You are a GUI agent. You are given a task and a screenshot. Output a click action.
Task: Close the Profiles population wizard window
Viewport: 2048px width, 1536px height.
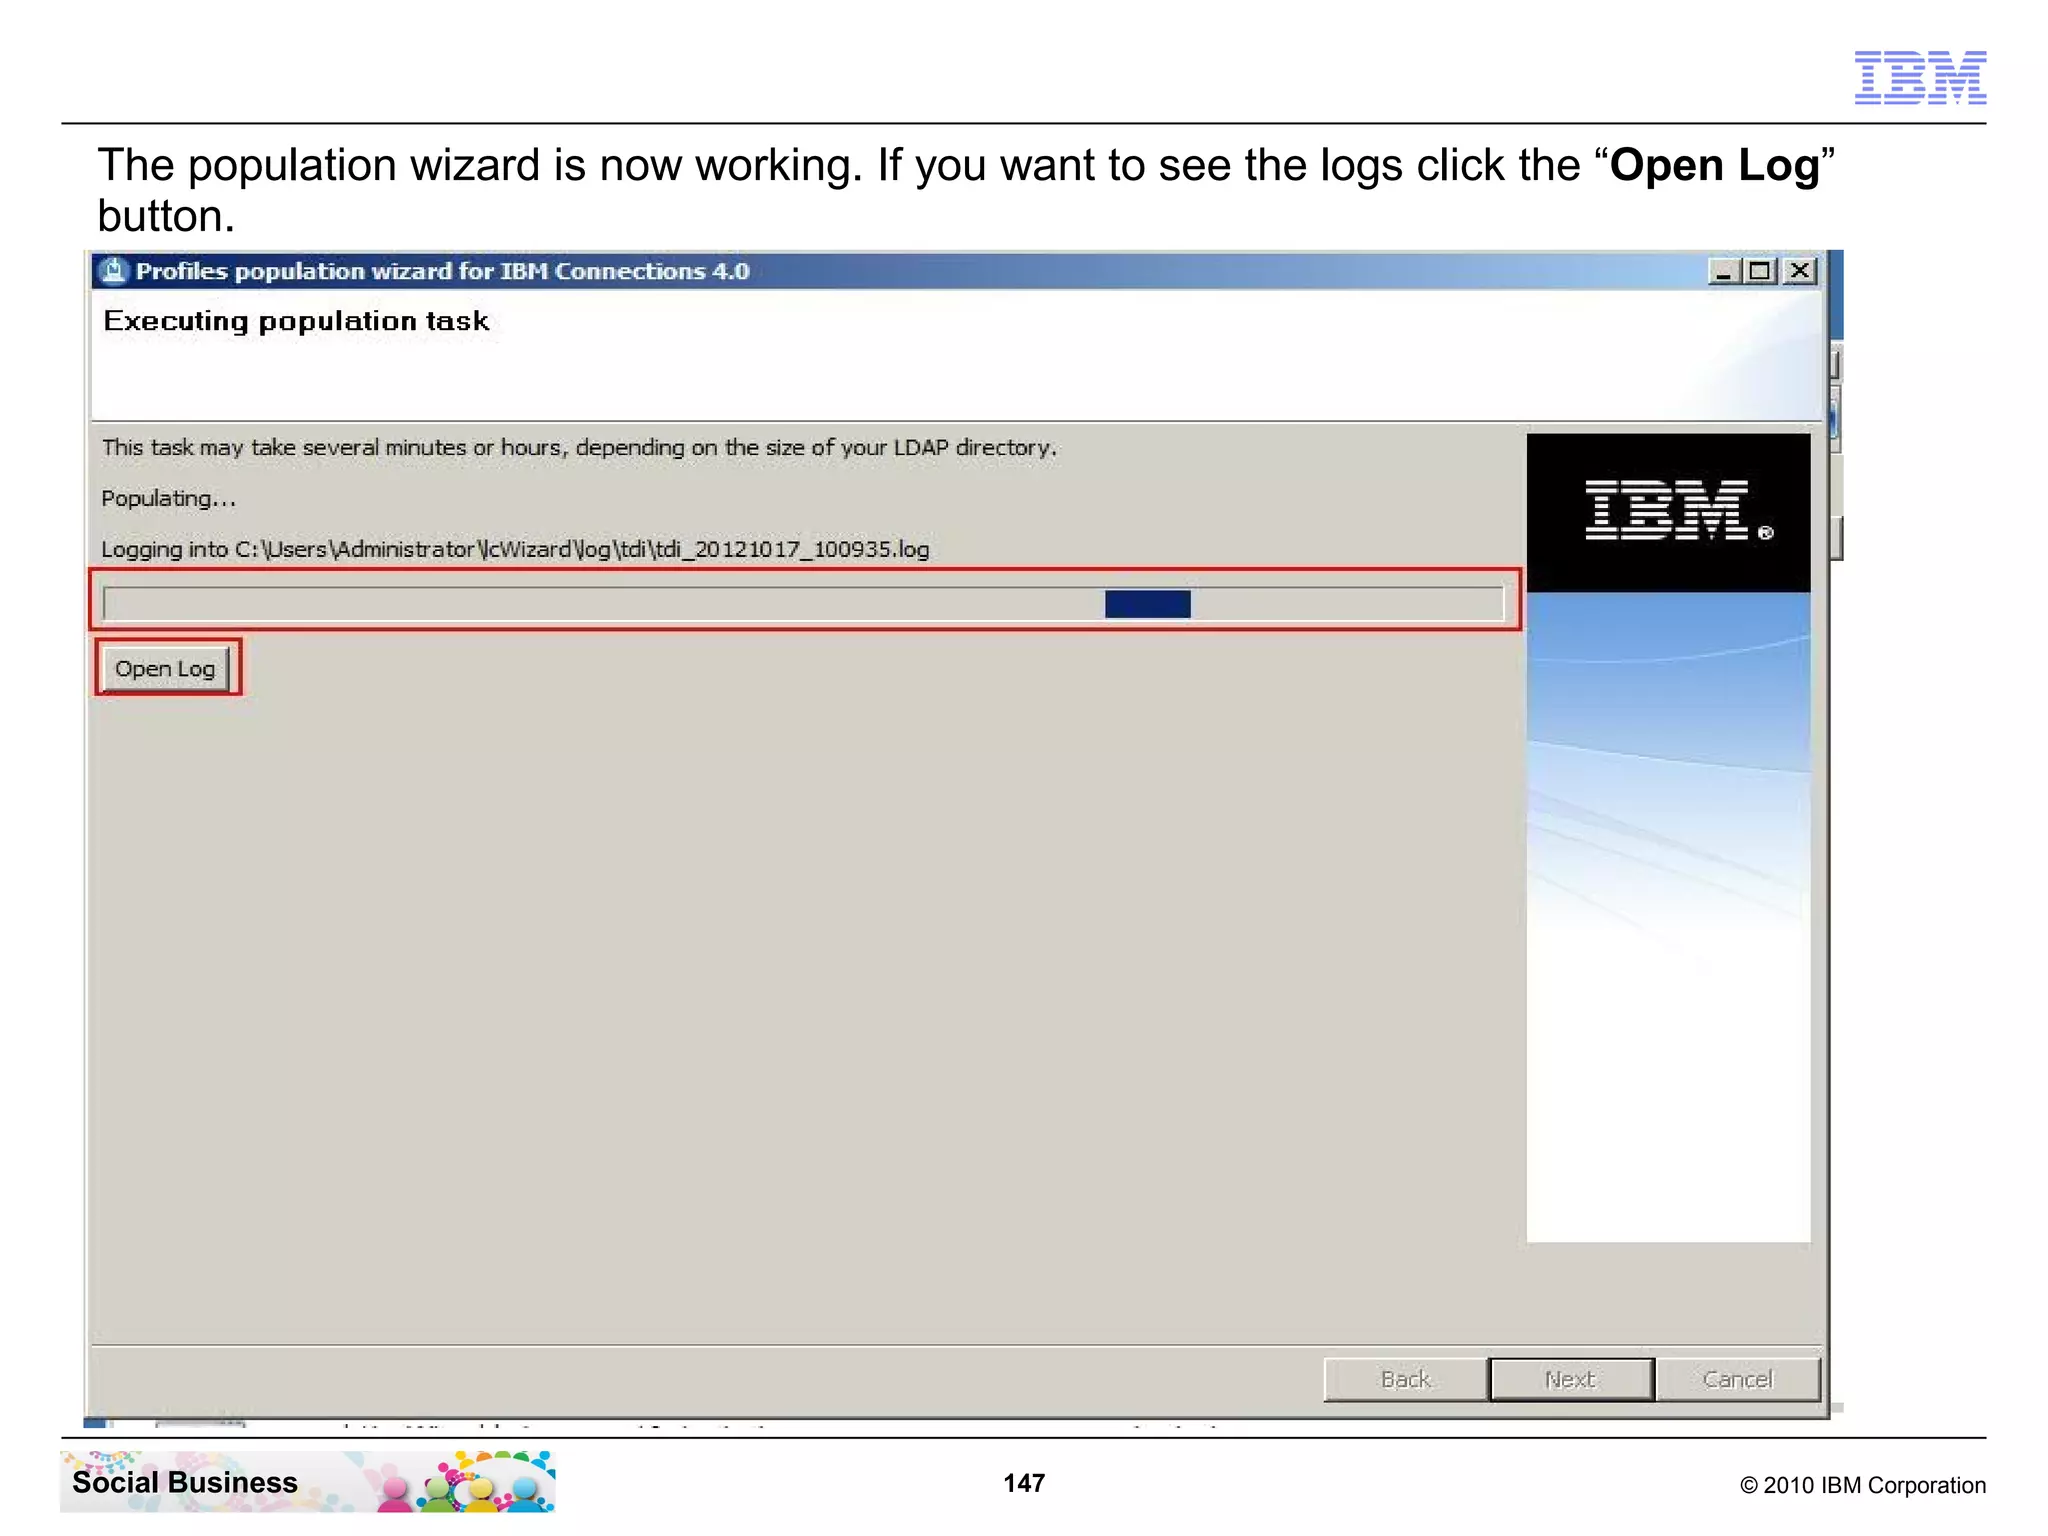1800,271
